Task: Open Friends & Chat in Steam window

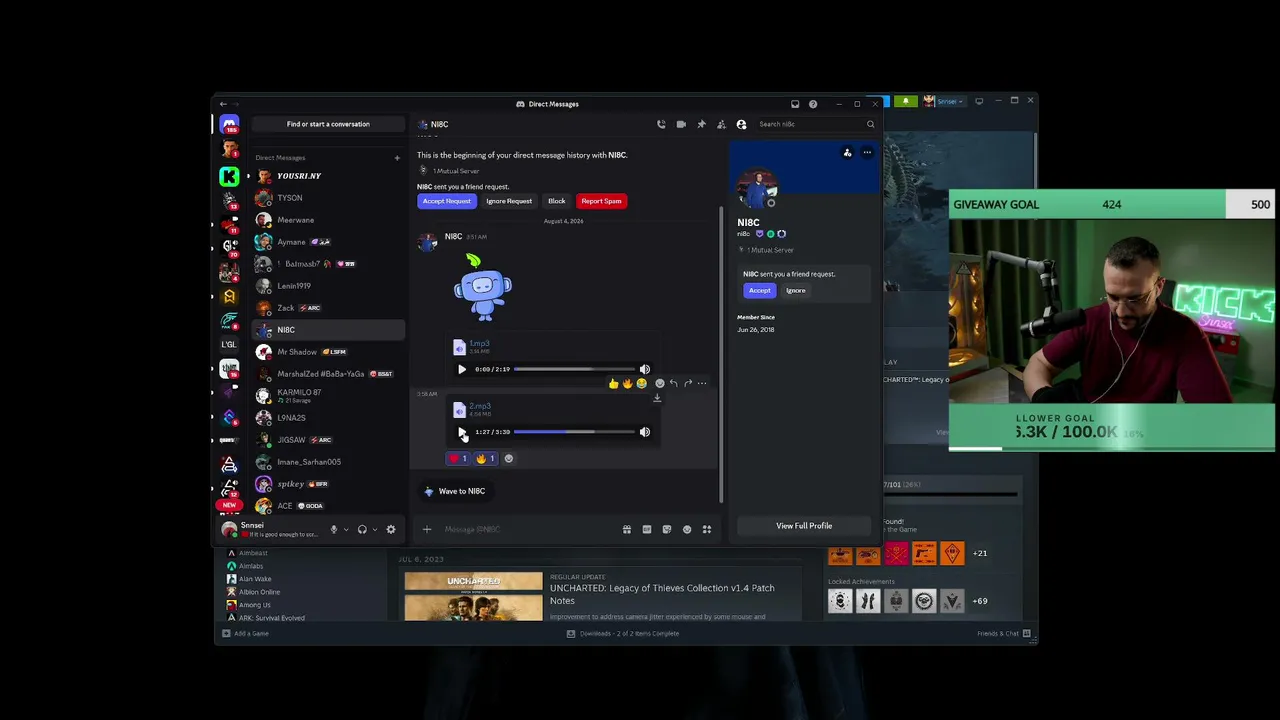Action: click(1004, 633)
